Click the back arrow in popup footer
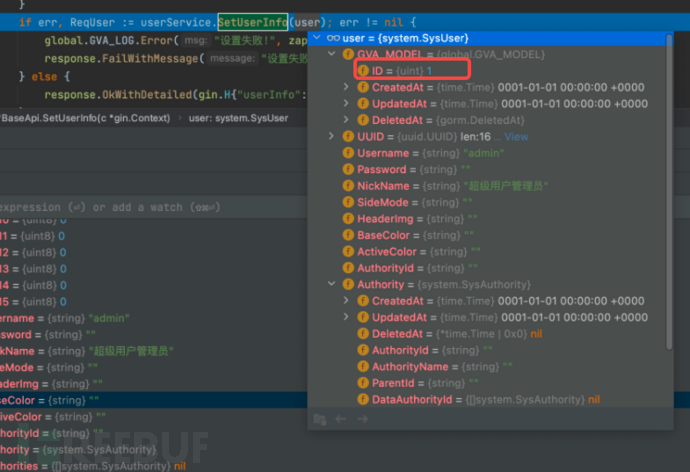Viewport: 690px width, 472px height. 341,419
